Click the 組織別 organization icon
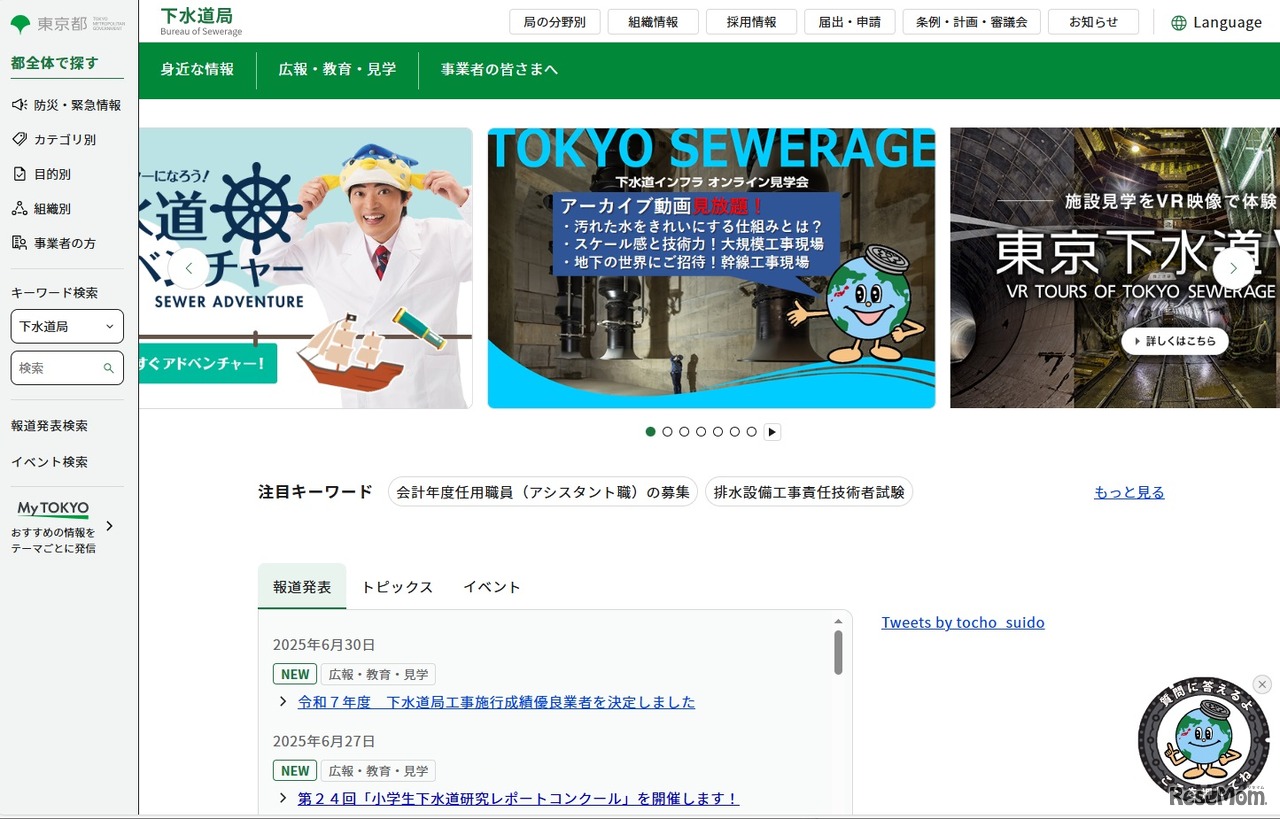1280x819 pixels. pyautogui.click(x=19, y=208)
